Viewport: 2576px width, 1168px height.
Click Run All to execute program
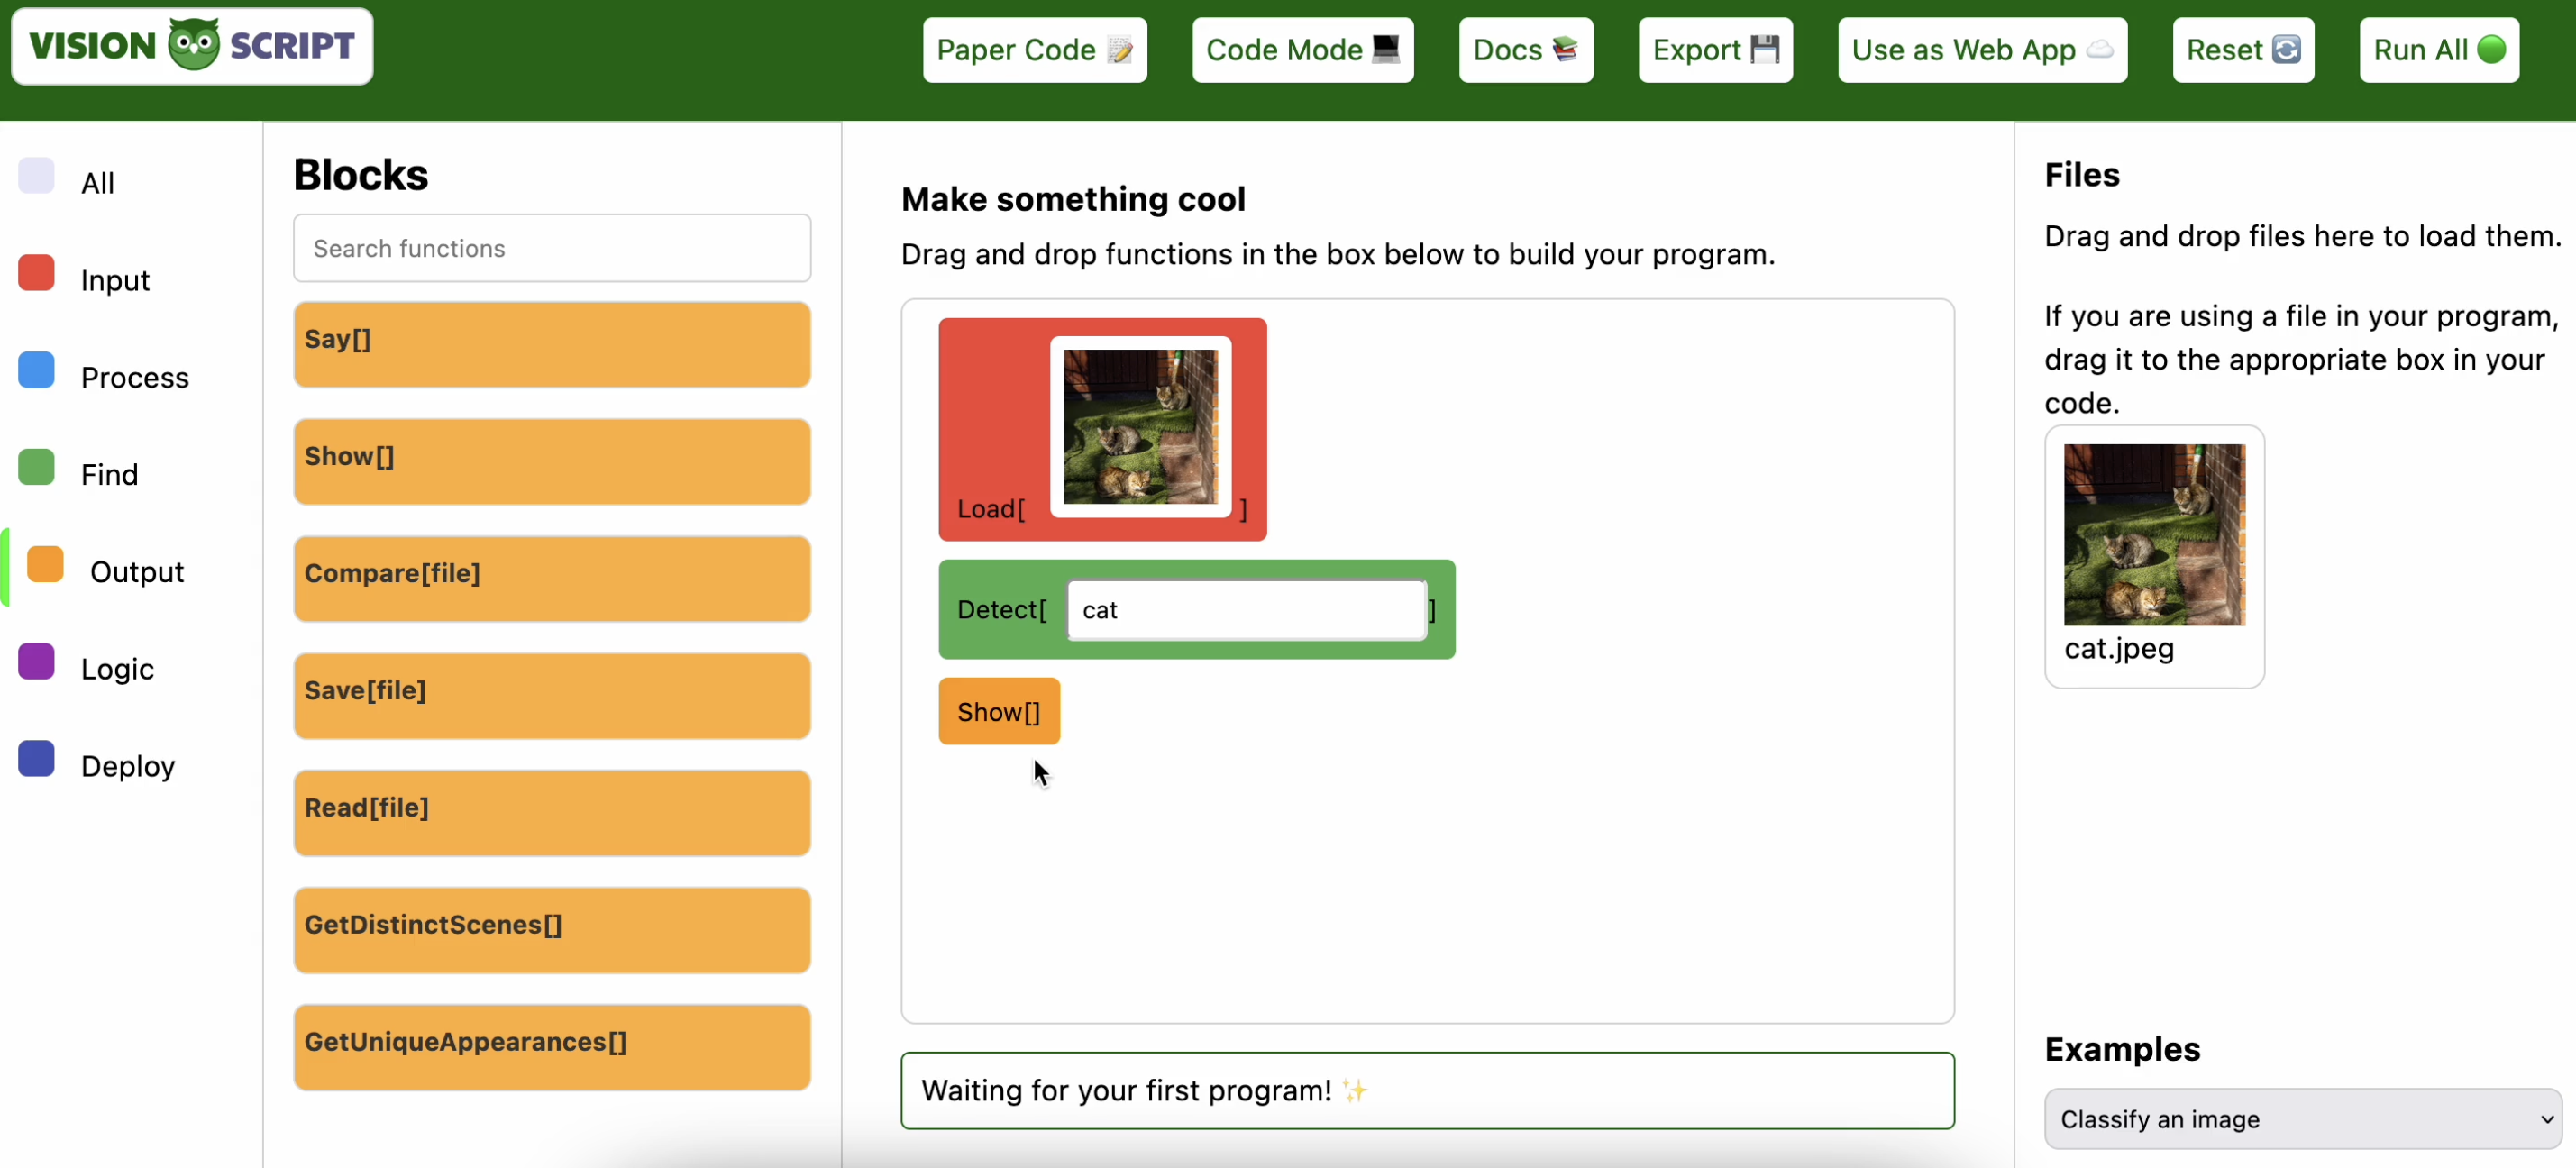pyautogui.click(x=2440, y=48)
